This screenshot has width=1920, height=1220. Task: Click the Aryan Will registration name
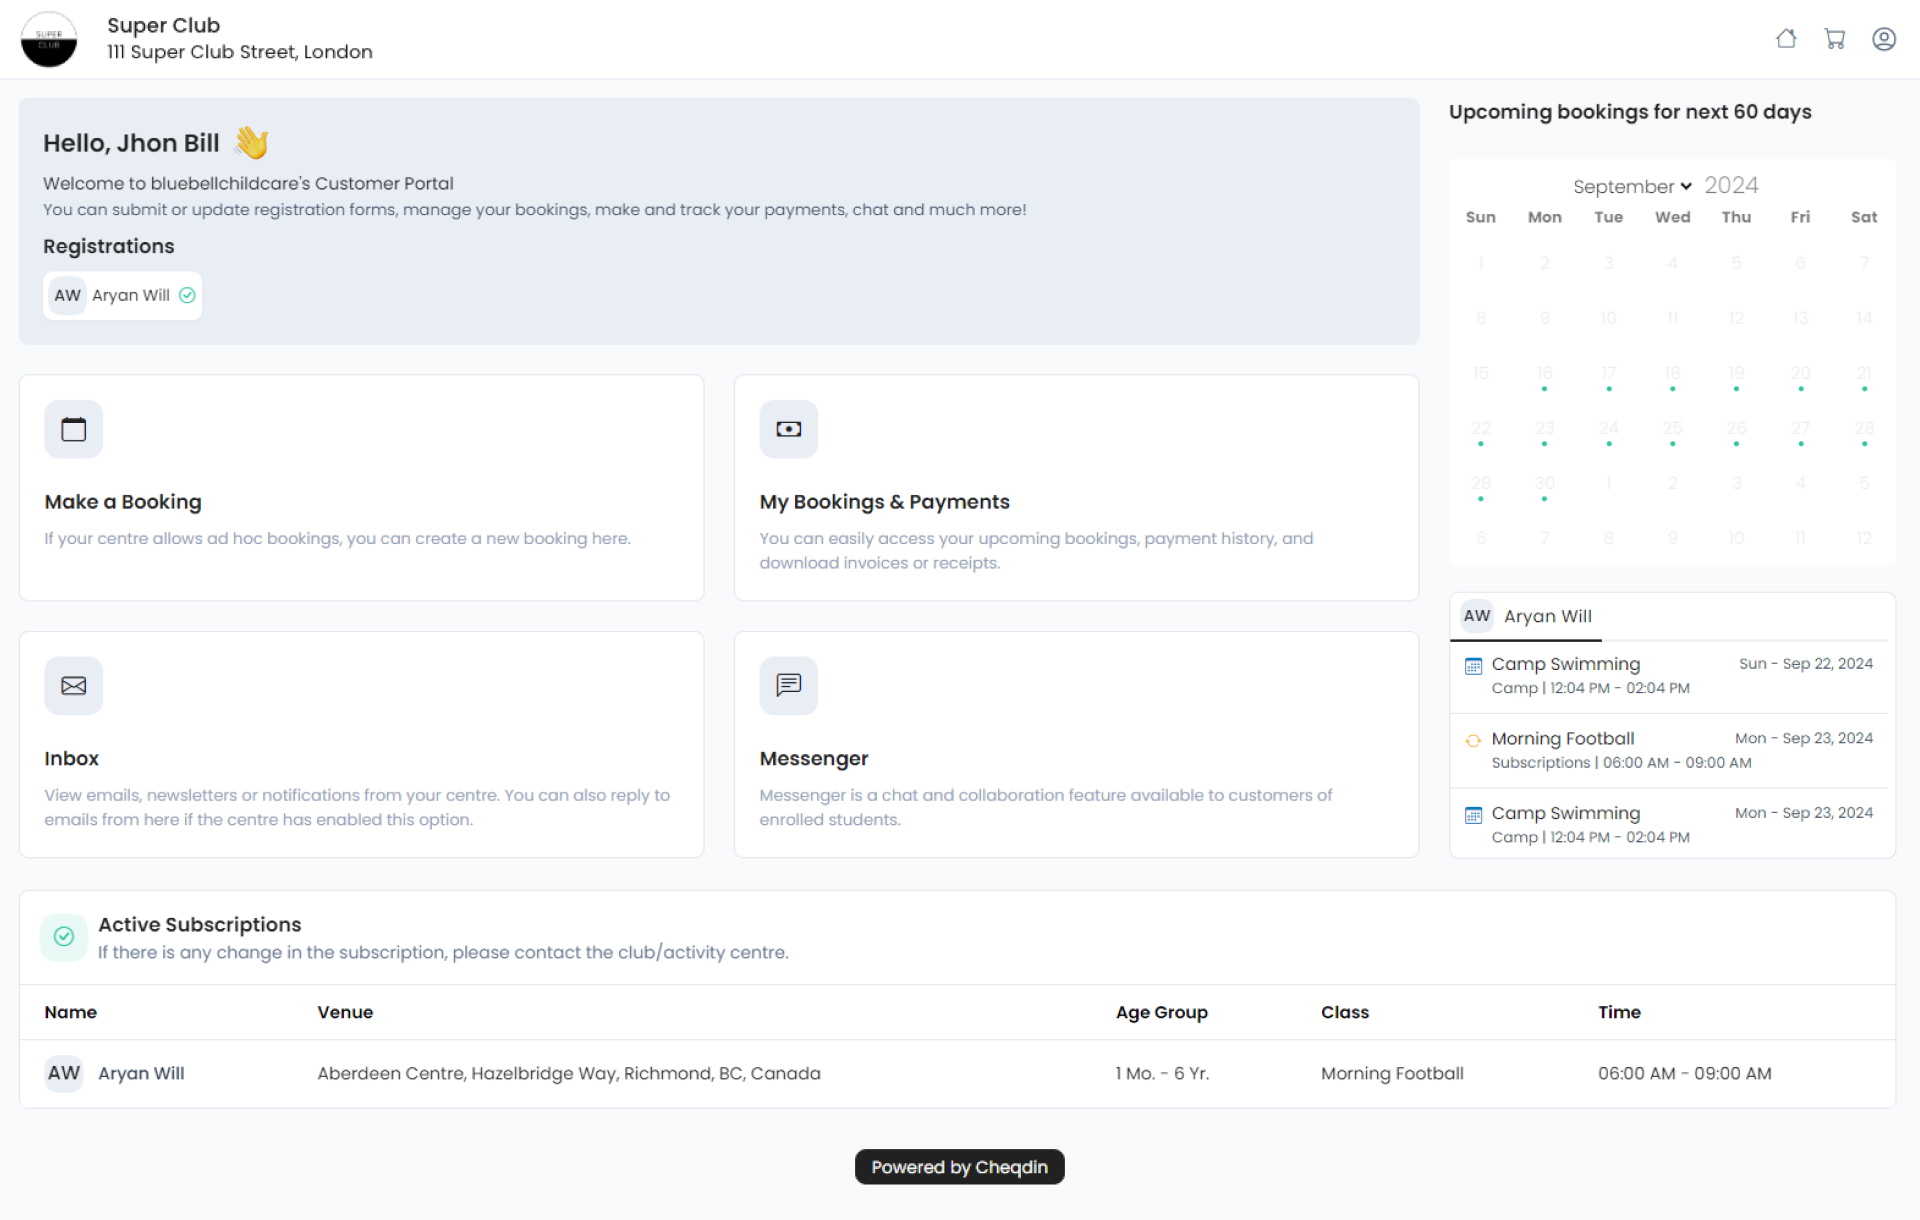point(131,296)
